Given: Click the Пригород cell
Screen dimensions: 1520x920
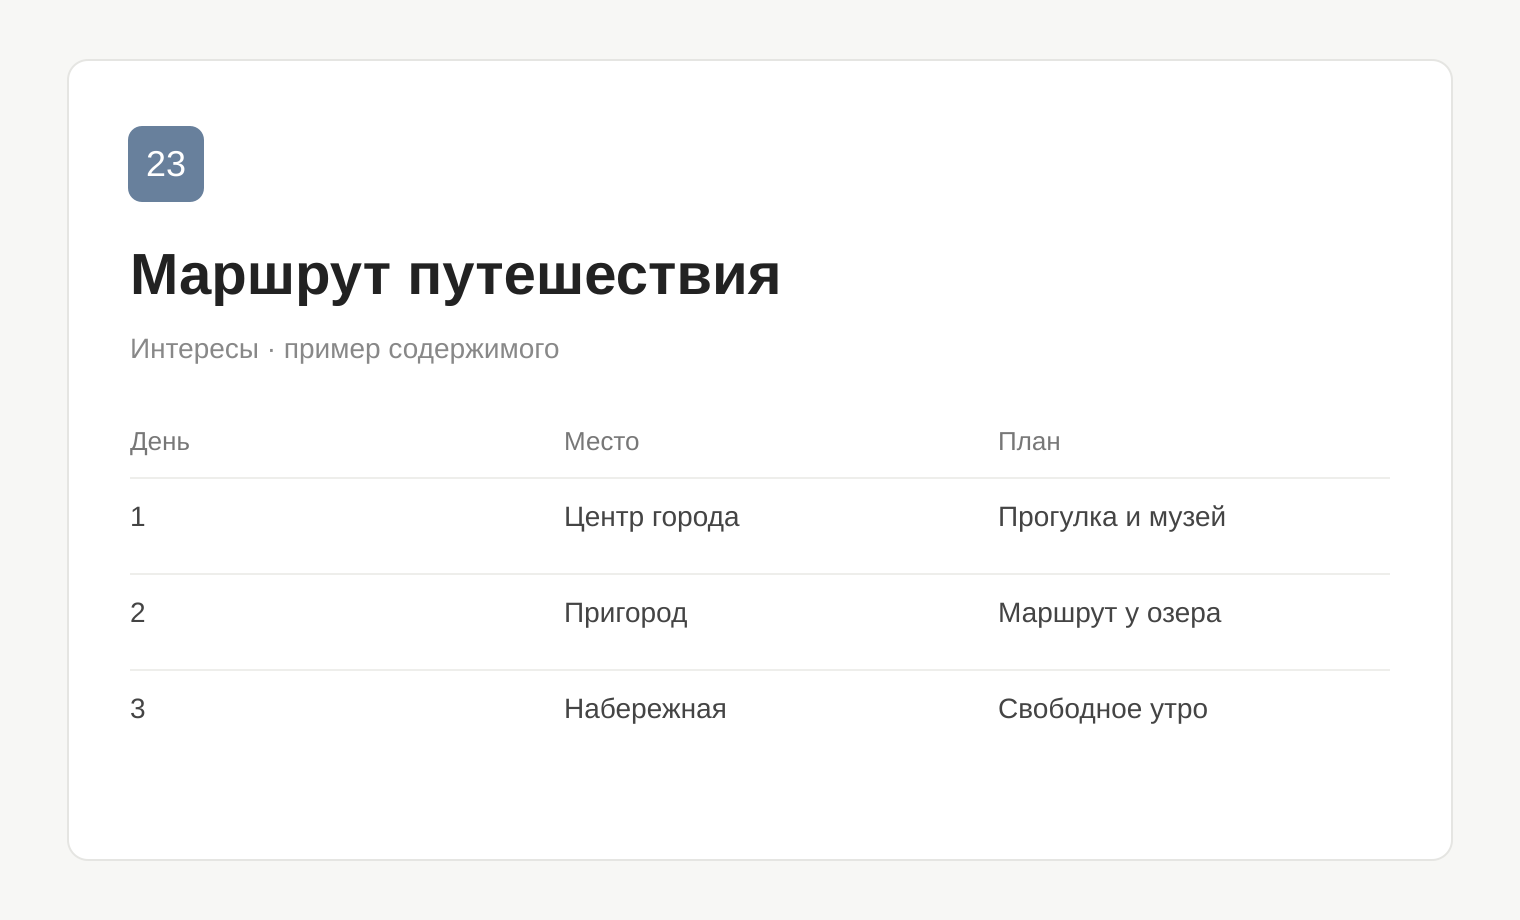Looking at the screenshot, I should coord(625,613).
